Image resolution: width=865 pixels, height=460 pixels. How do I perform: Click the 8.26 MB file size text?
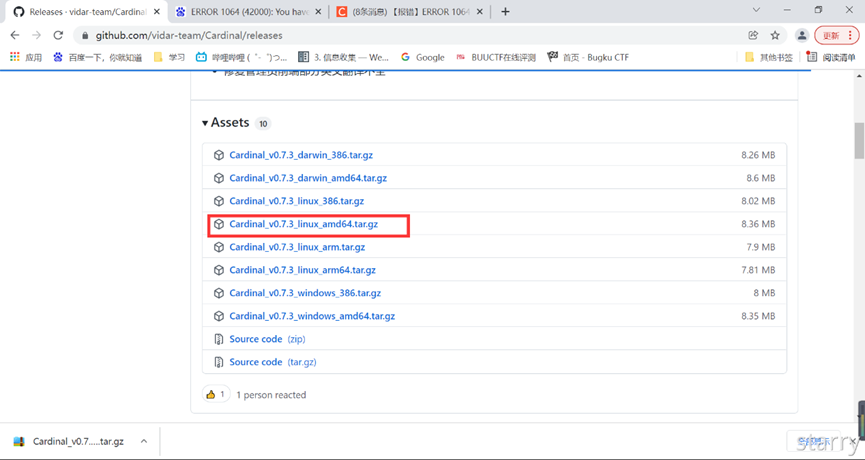pyautogui.click(x=758, y=155)
